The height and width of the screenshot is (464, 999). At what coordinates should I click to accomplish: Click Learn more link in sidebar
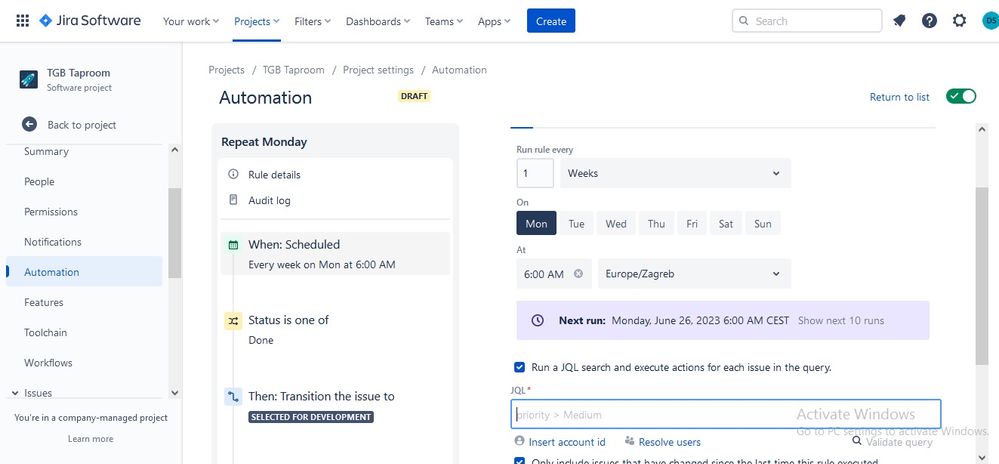click(x=90, y=439)
